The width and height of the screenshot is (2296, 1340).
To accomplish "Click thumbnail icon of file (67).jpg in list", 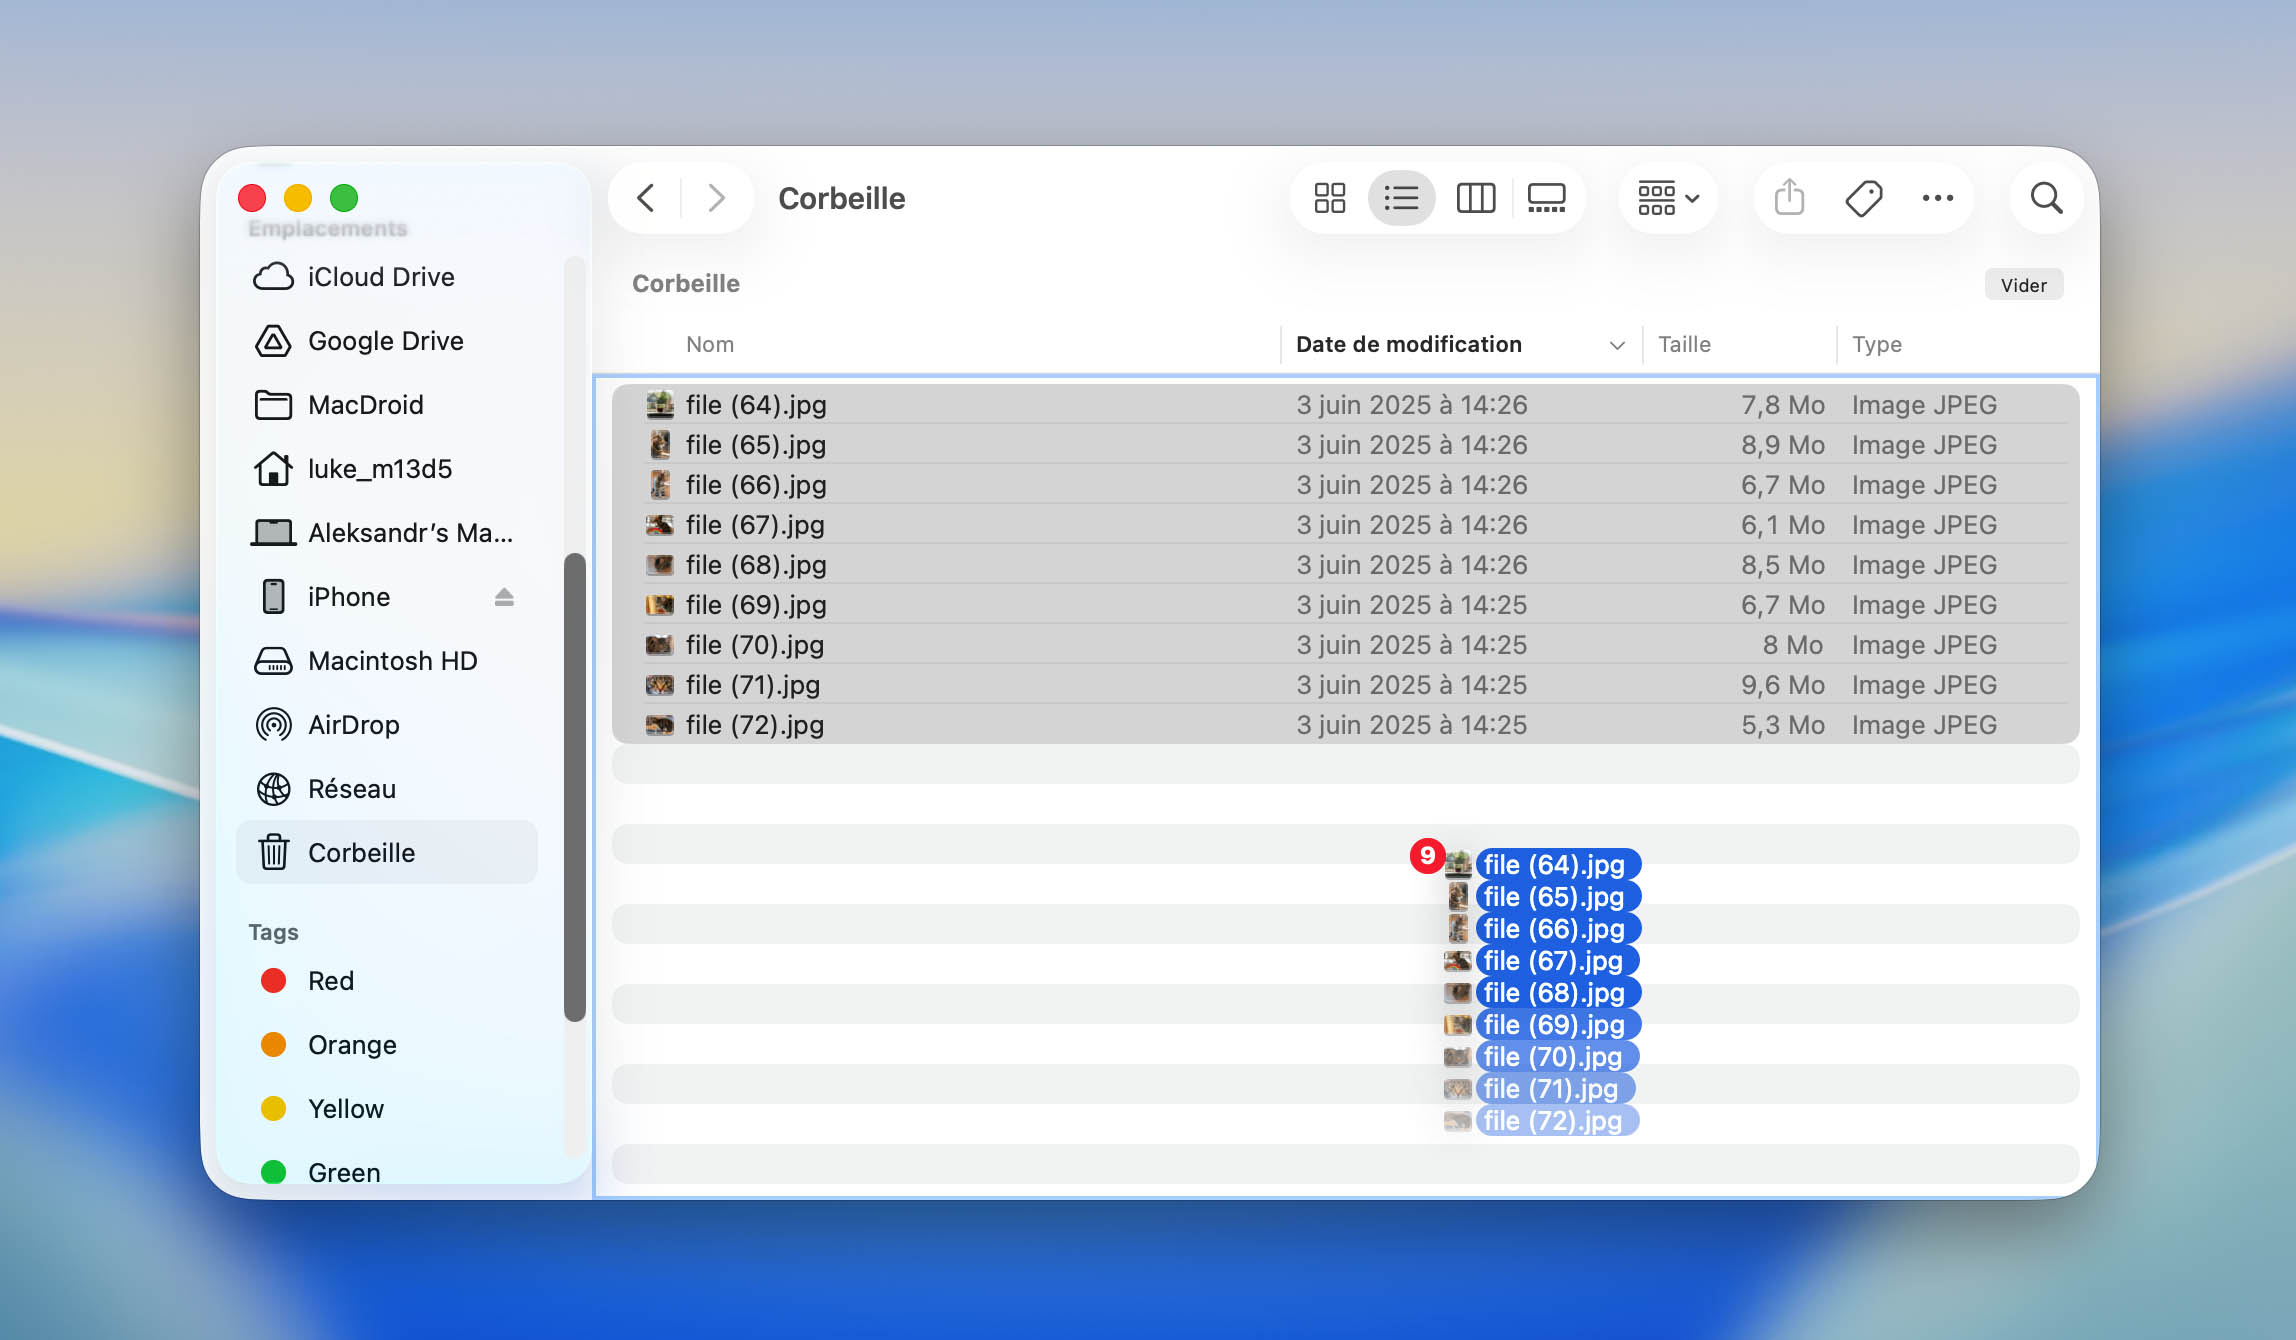I will pos(659,525).
